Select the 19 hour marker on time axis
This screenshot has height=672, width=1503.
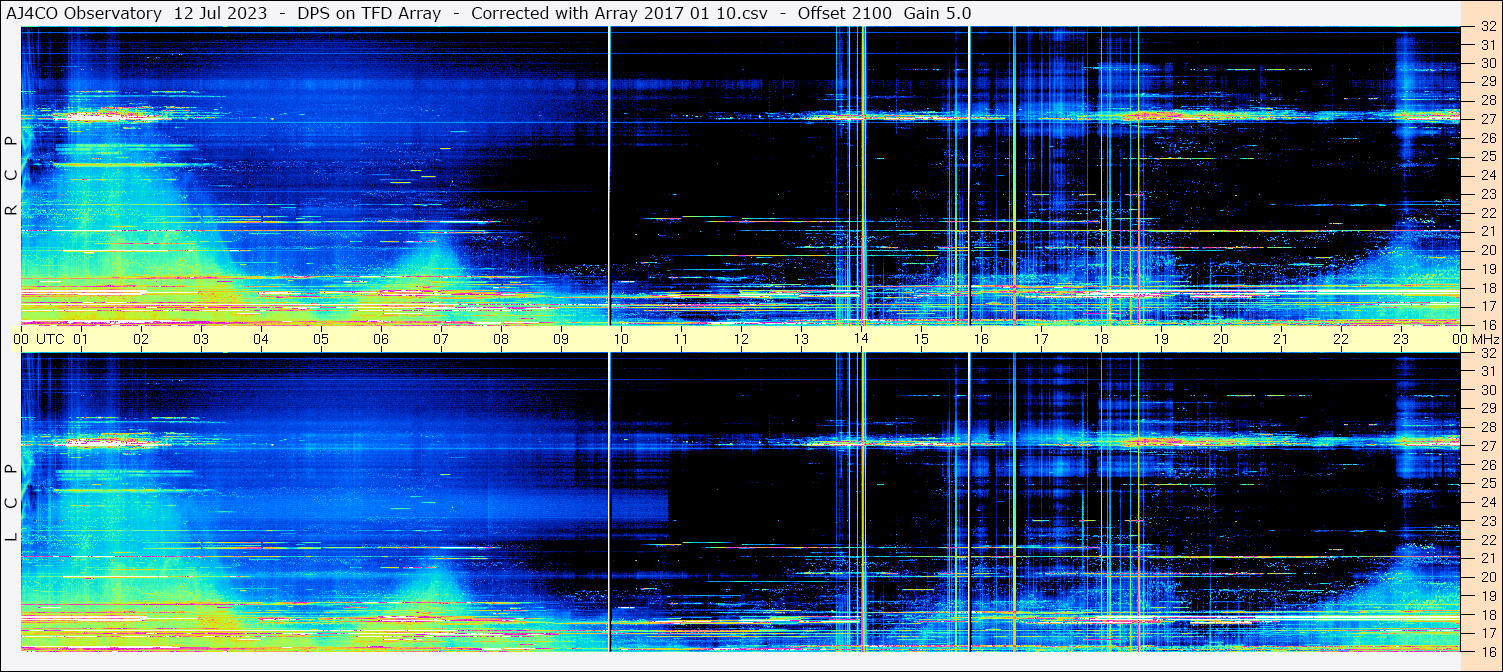[1161, 339]
